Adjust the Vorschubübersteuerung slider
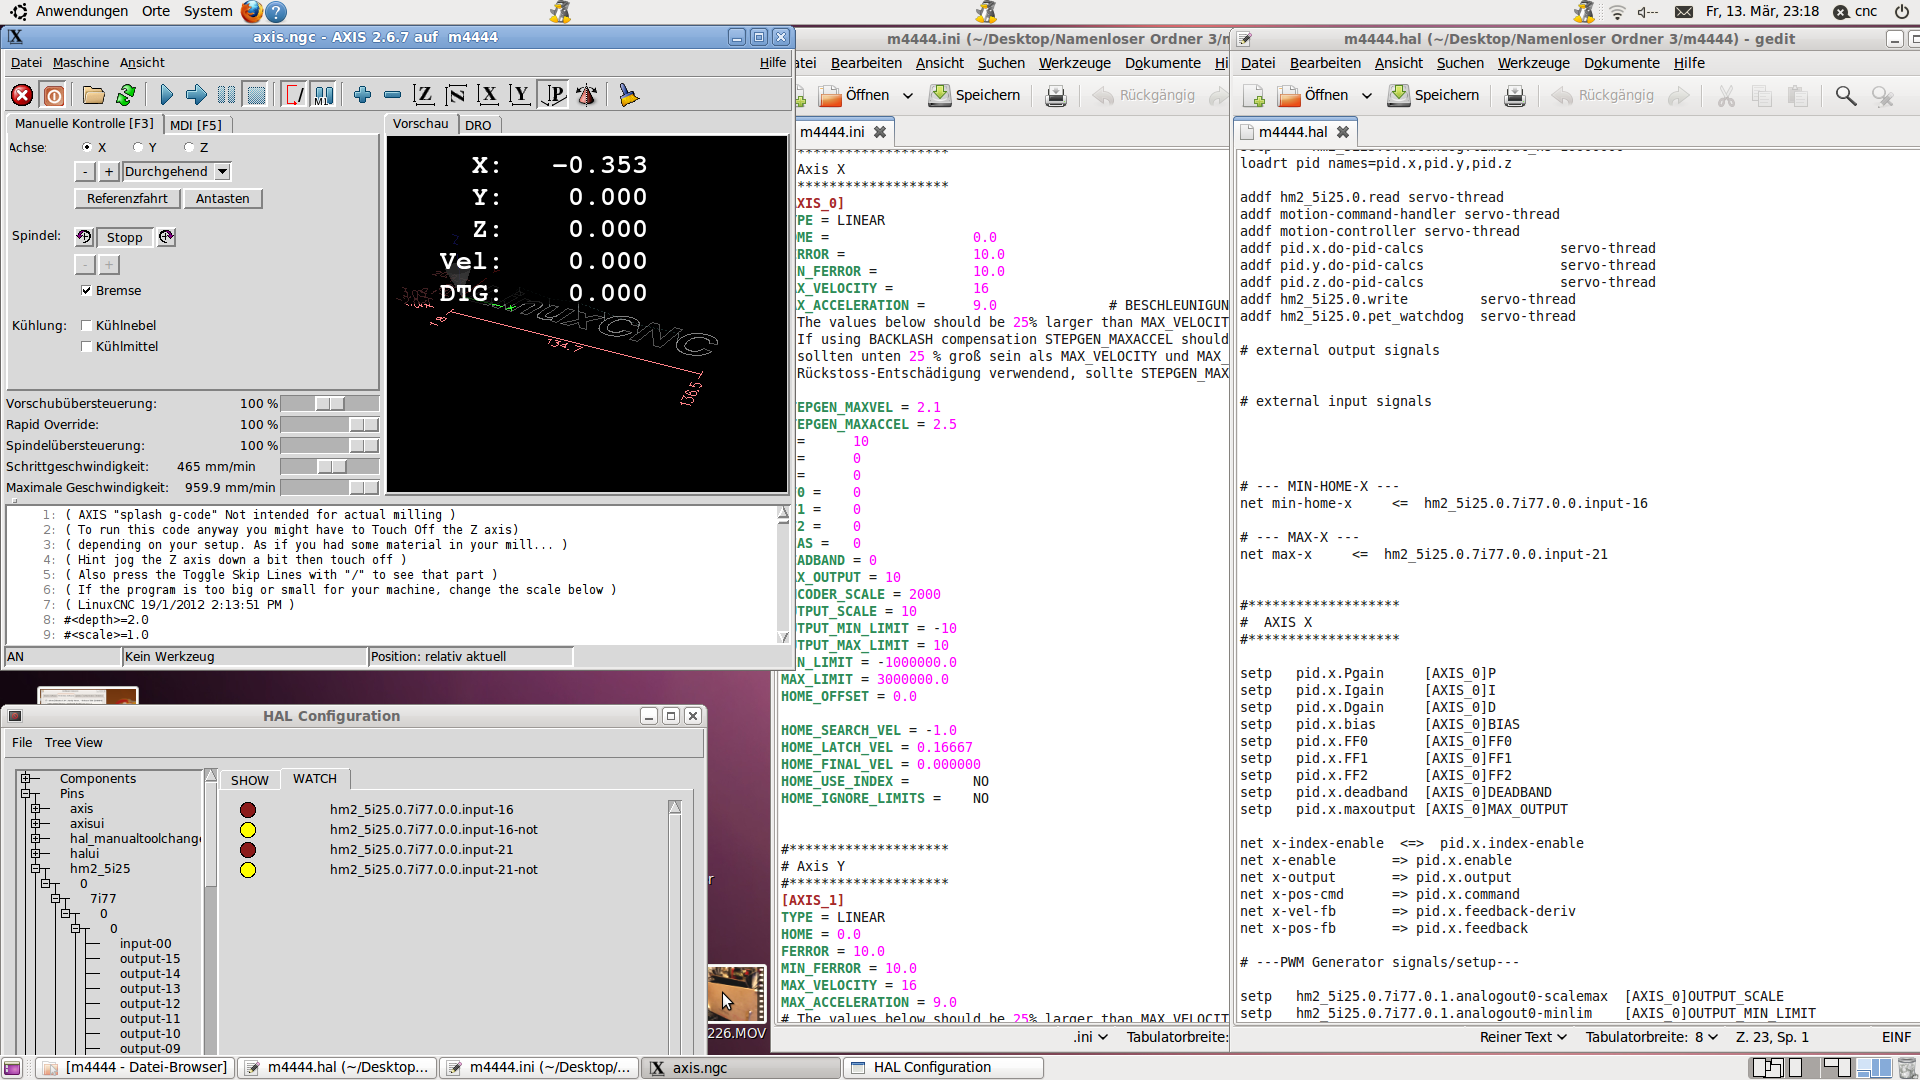The image size is (1920, 1080). (330, 404)
